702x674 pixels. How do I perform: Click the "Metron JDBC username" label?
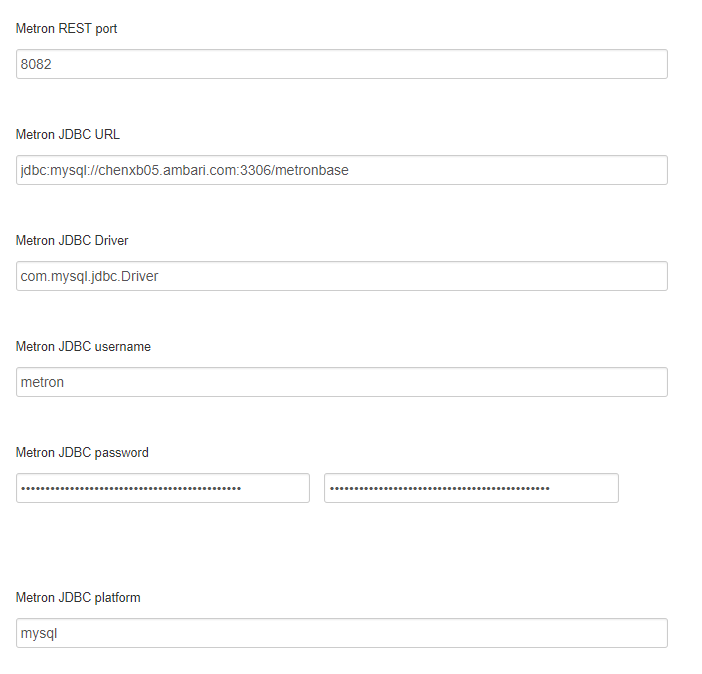click(83, 347)
